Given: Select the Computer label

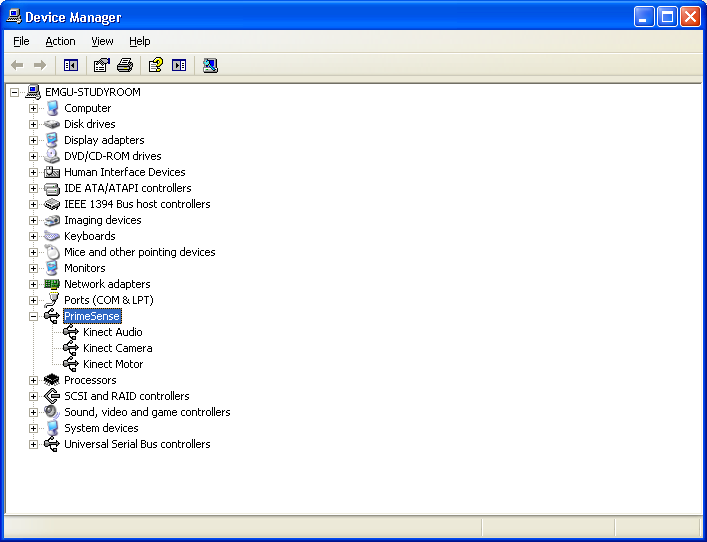Looking at the screenshot, I should coord(87,108).
